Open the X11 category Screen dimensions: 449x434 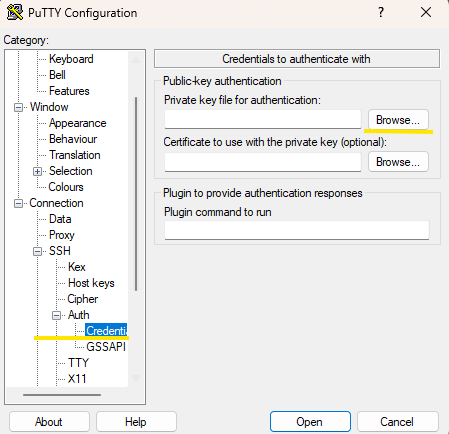tap(77, 379)
